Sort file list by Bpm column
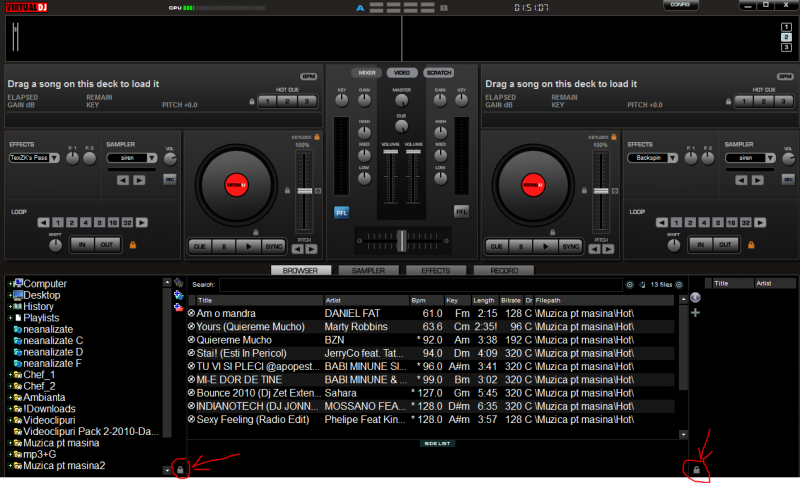This screenshot has height=483, width=800. click(x=427, y=300)
